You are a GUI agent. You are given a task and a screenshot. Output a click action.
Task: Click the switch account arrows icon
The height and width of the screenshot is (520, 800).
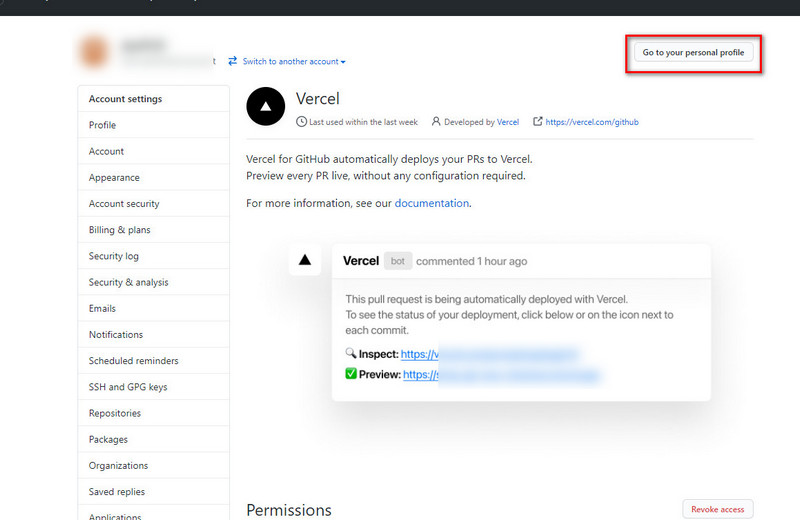click(x=233, y=61)
